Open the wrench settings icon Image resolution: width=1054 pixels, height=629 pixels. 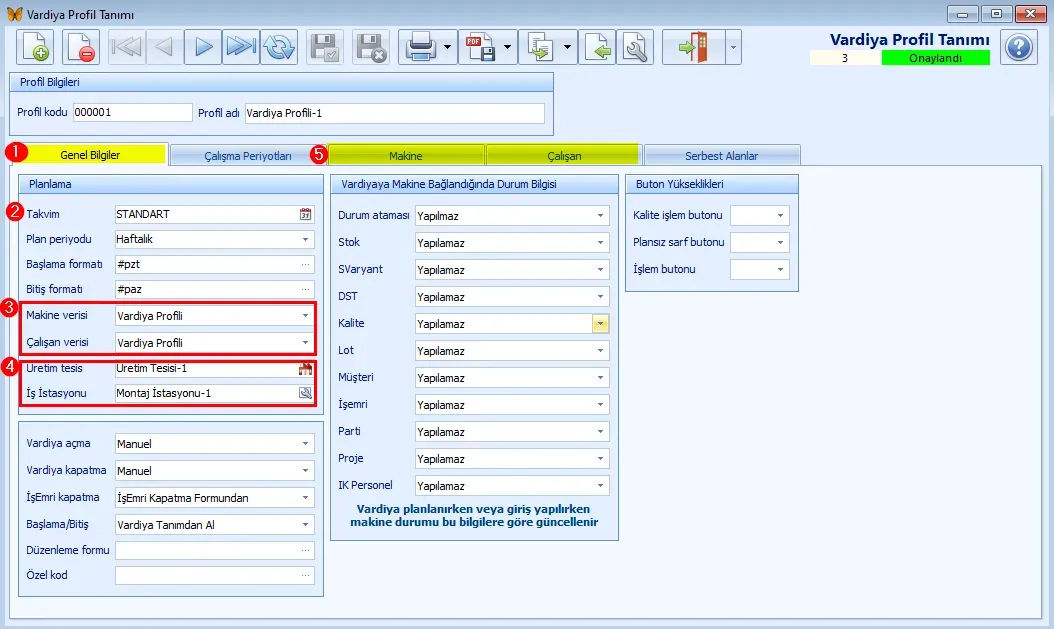pos(635,47)
